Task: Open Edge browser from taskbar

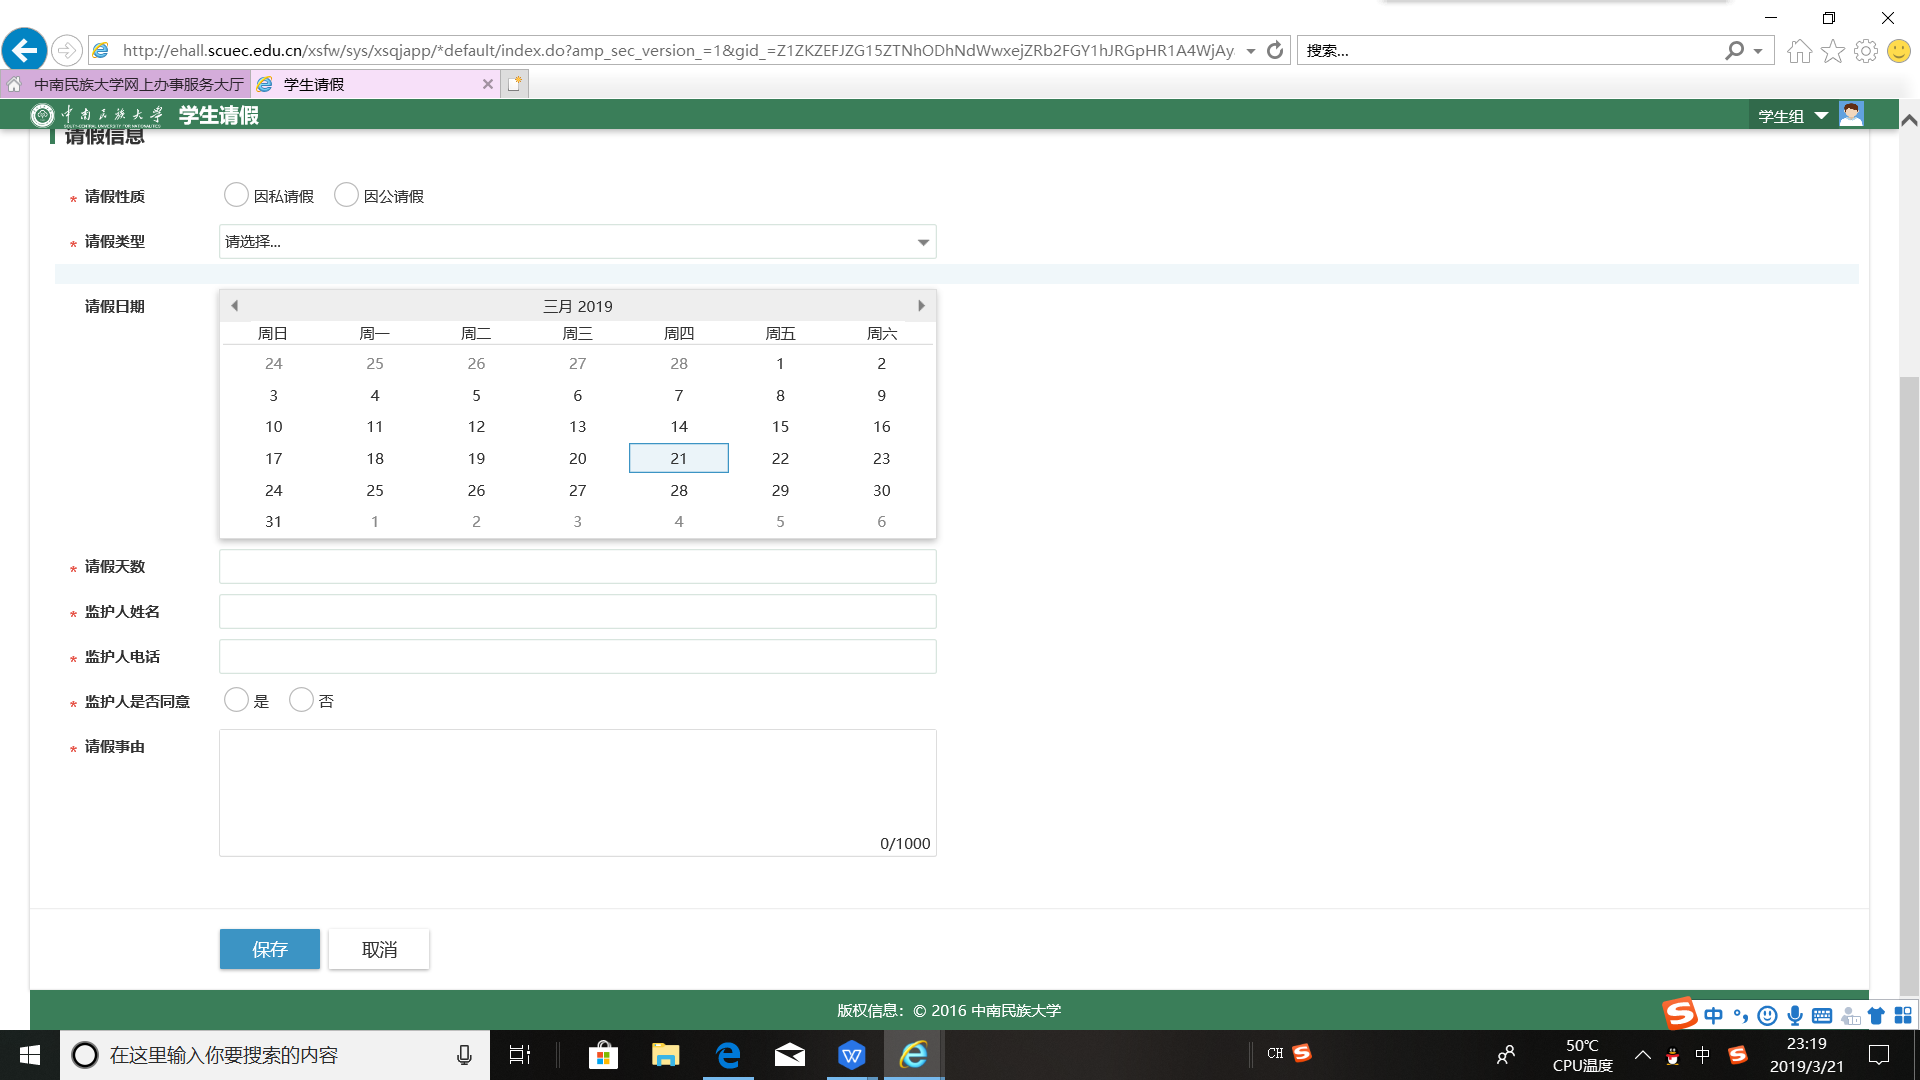Action: (x=728, y=1055)
